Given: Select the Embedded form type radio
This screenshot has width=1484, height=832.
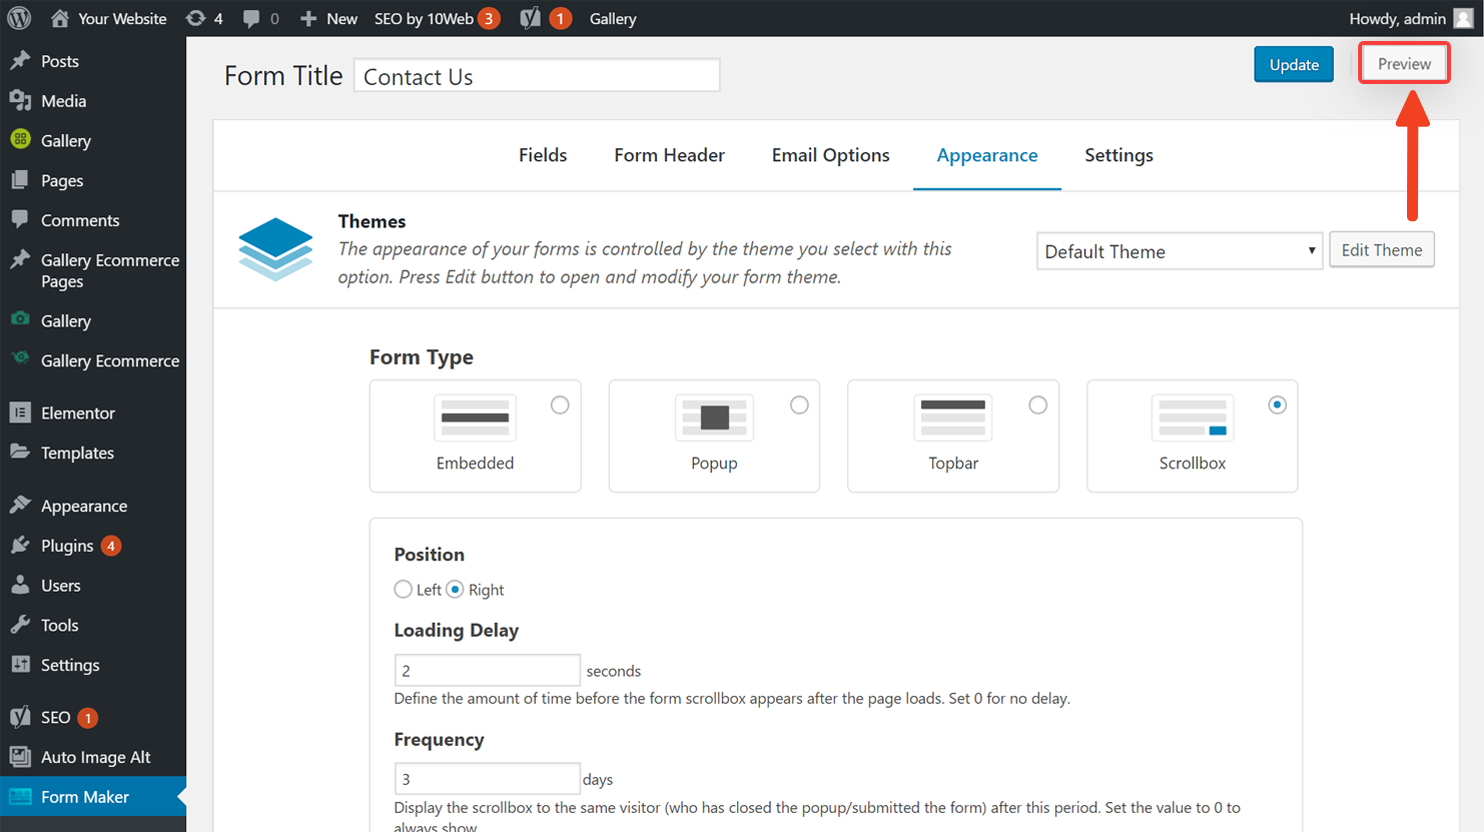Looking at the screenshot, I should 560,405.
